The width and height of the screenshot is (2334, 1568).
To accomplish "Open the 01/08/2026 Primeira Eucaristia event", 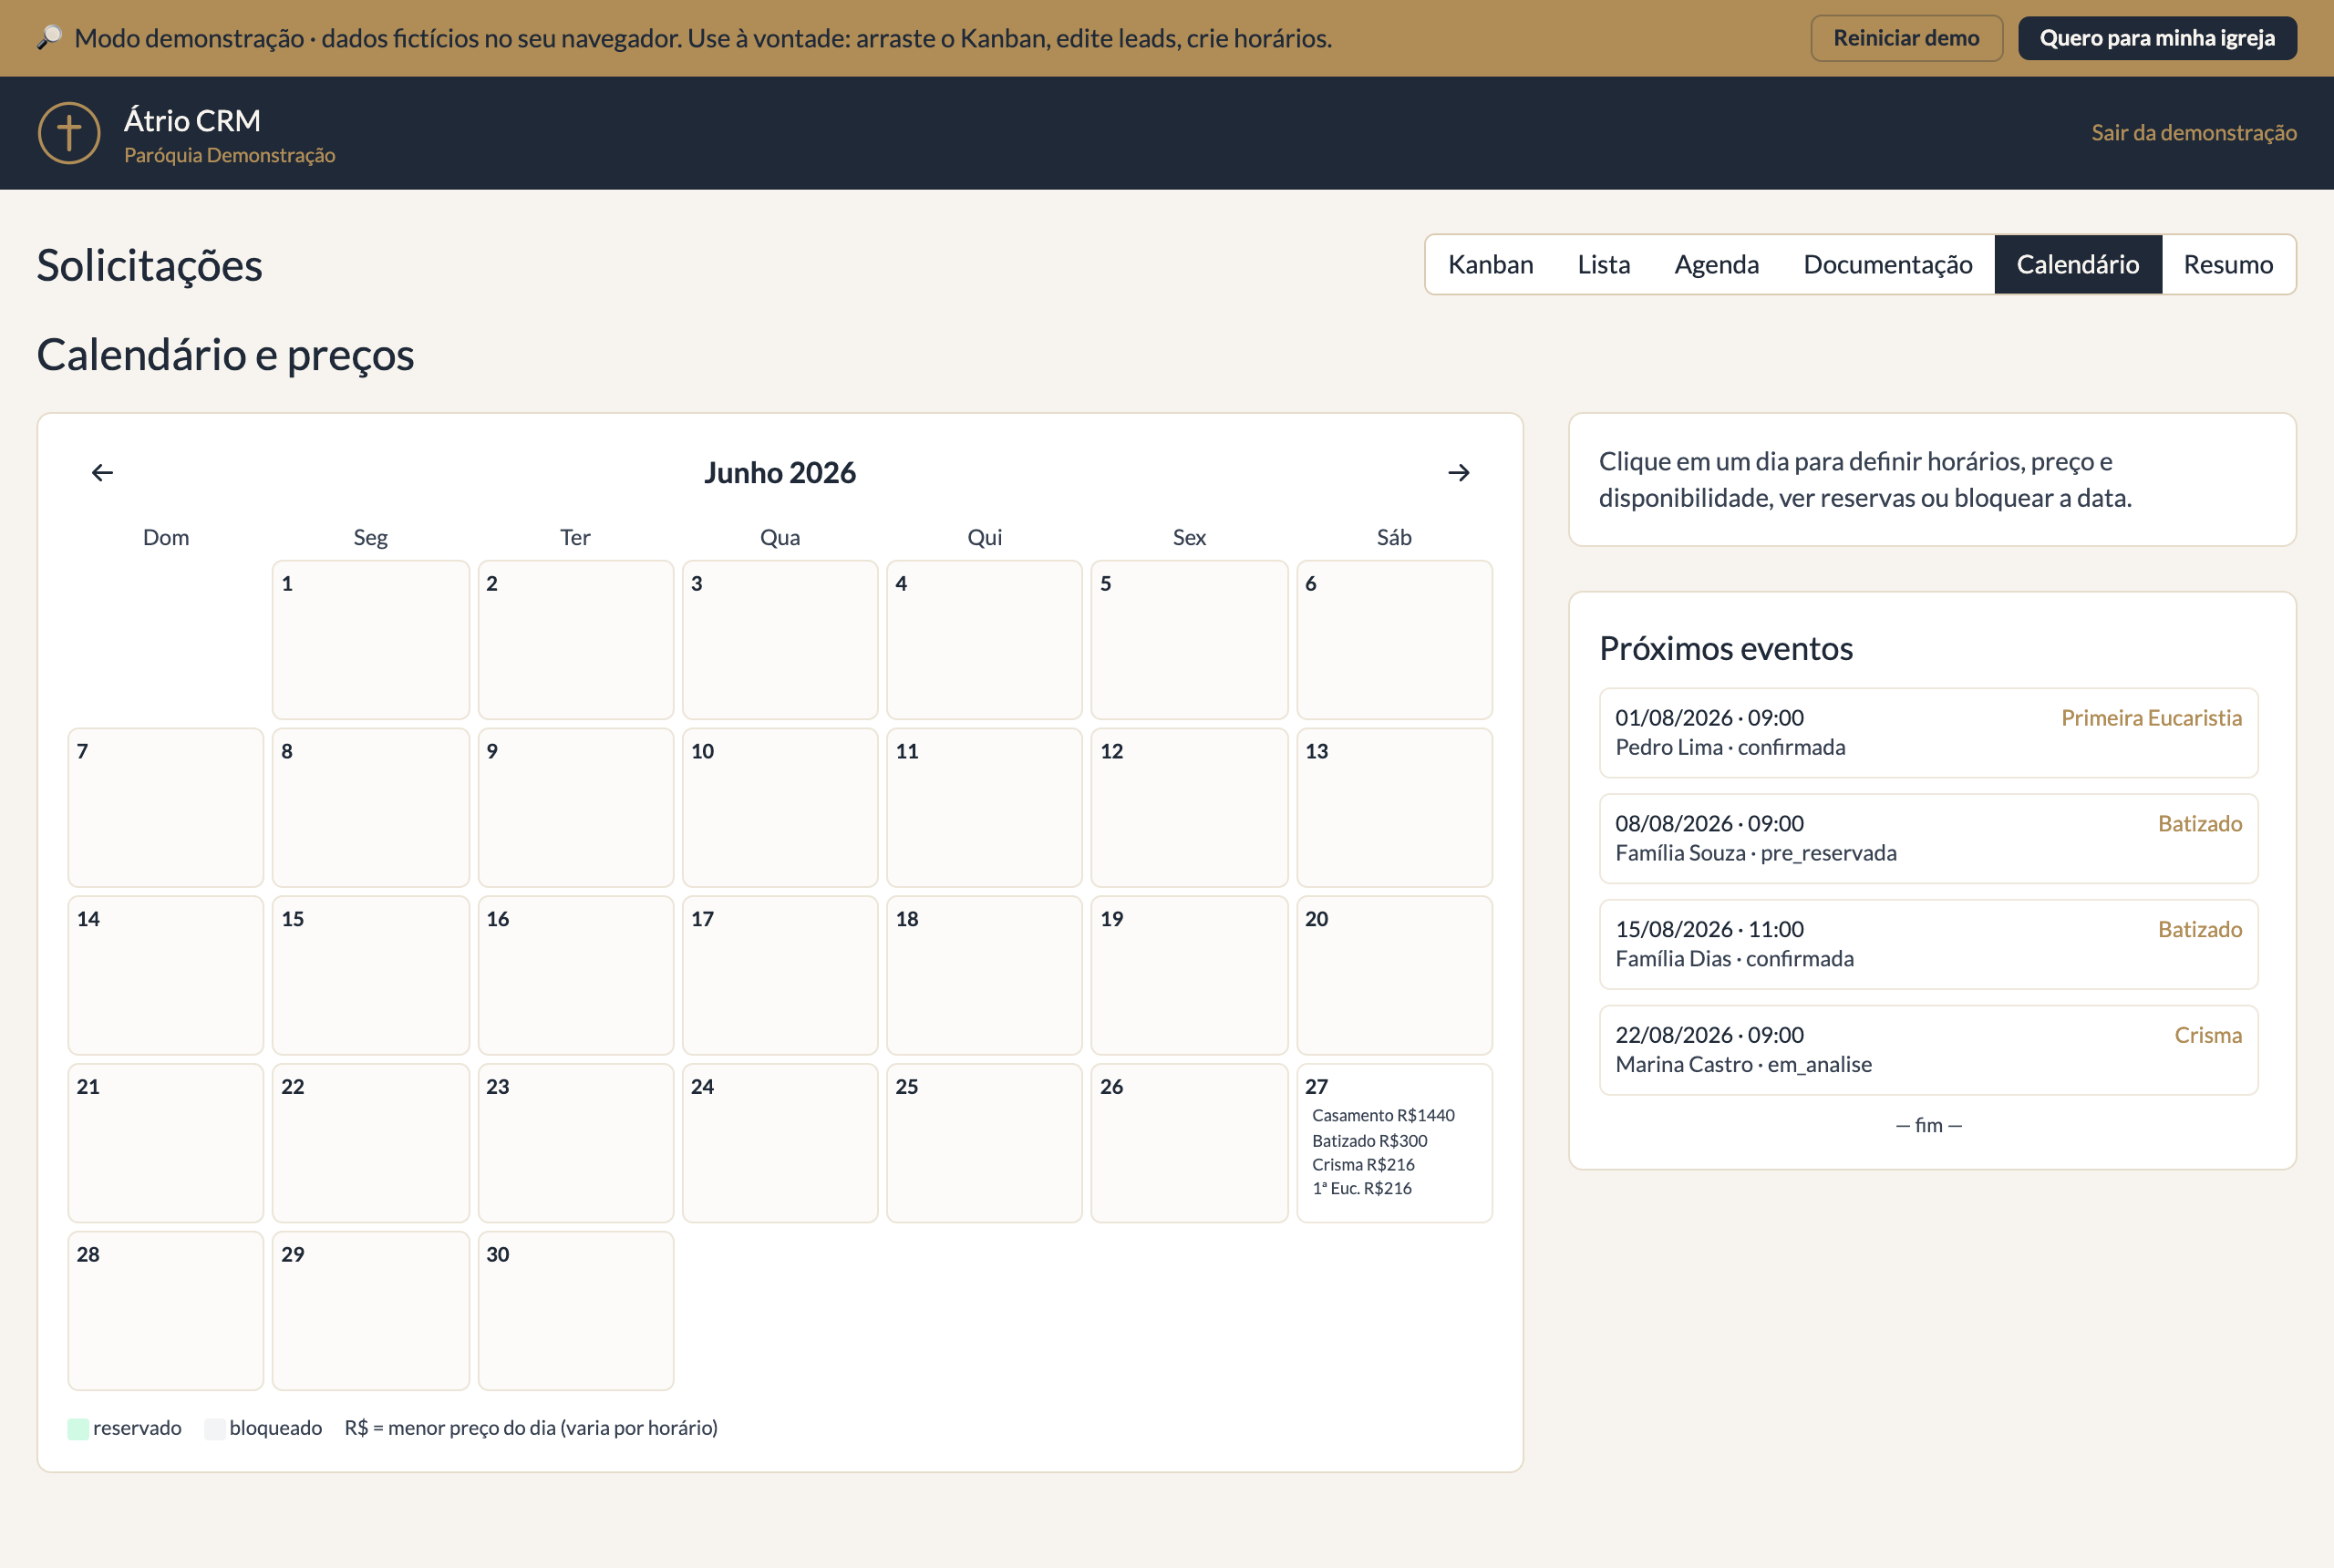I will click(1928, 732).
